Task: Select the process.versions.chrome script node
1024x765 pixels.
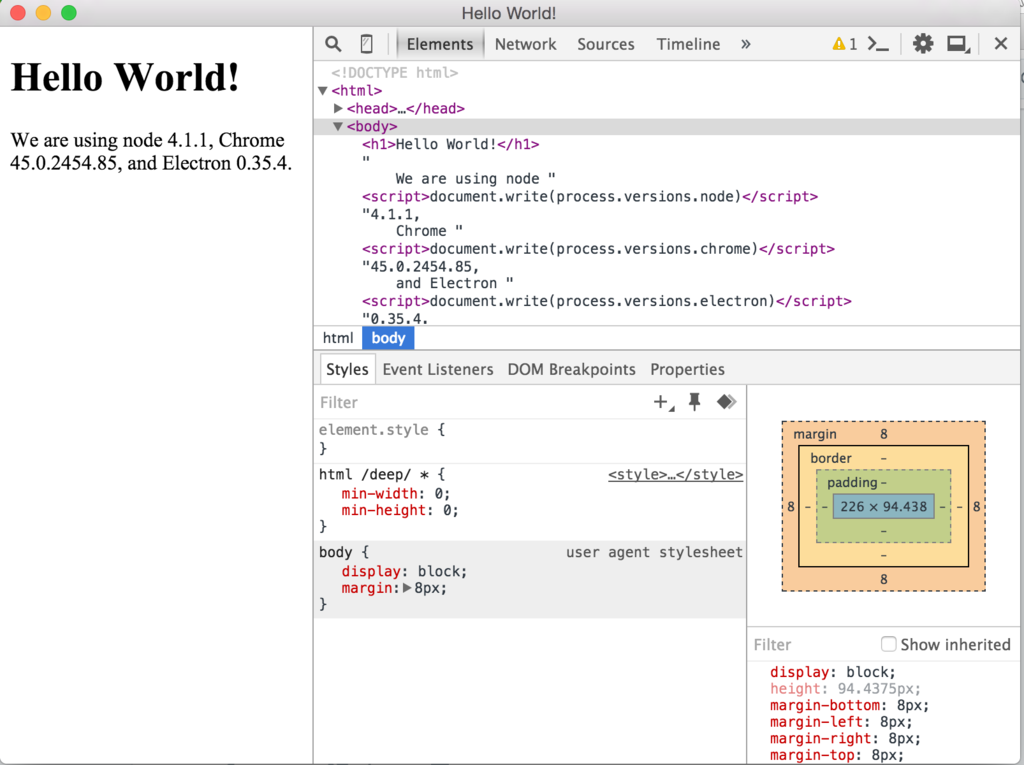Action: (598, 248)
